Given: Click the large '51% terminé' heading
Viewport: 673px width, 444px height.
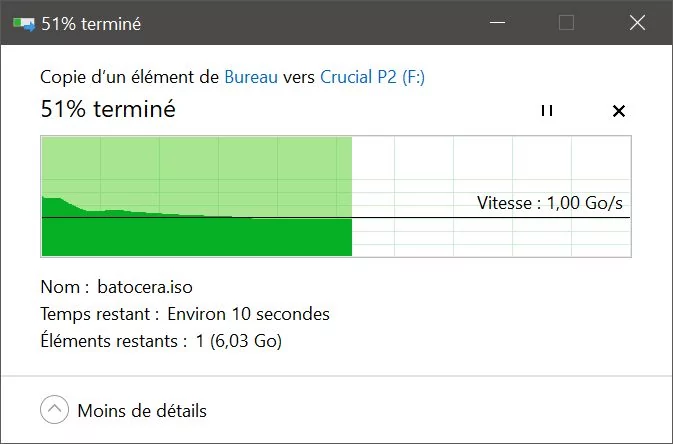Looking at the screenshot, I should click(x=108, y=109).
